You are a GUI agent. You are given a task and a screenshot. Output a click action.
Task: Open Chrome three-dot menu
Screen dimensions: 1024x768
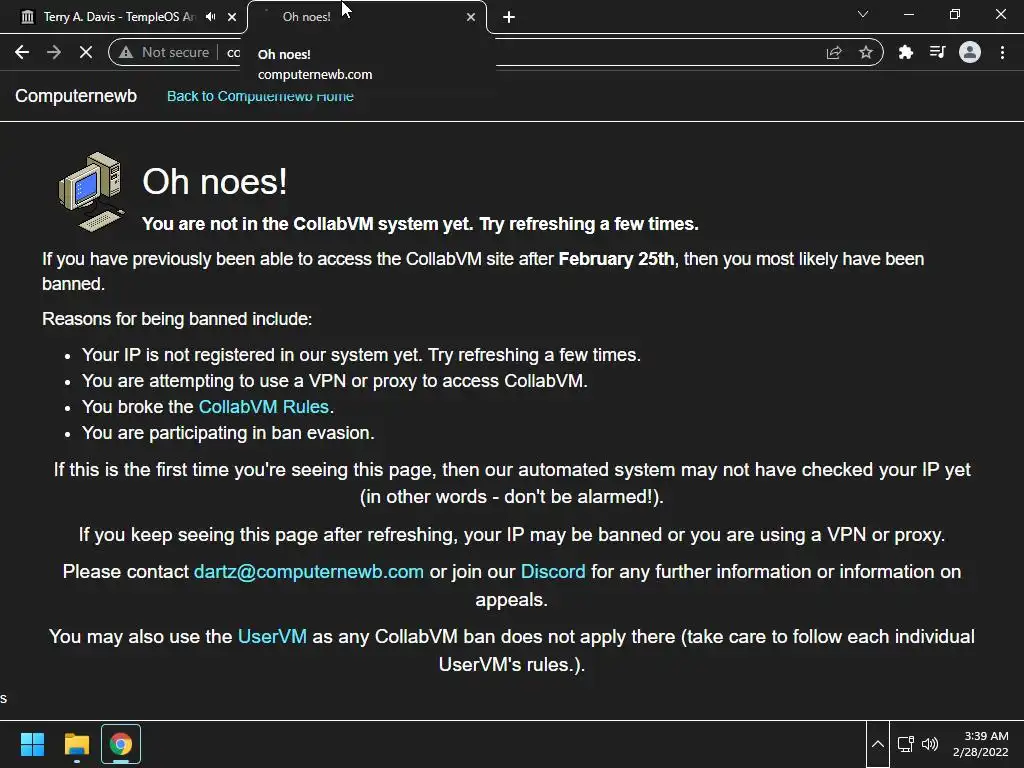1002,52
